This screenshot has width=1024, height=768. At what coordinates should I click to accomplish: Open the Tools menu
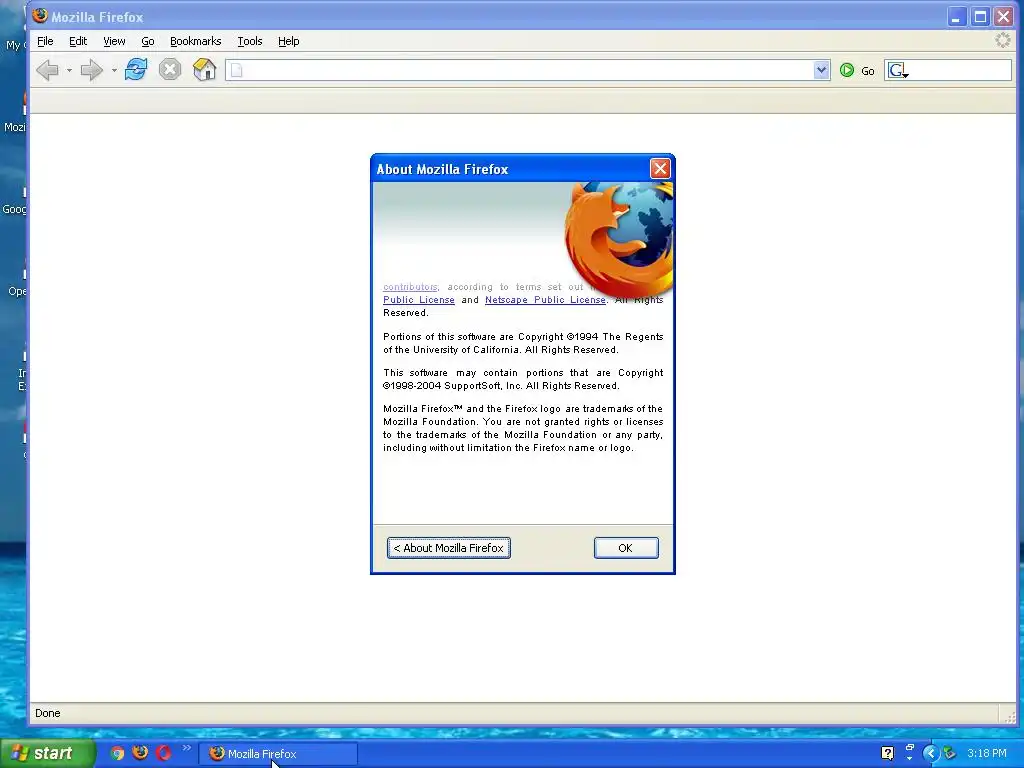(249, 41)
